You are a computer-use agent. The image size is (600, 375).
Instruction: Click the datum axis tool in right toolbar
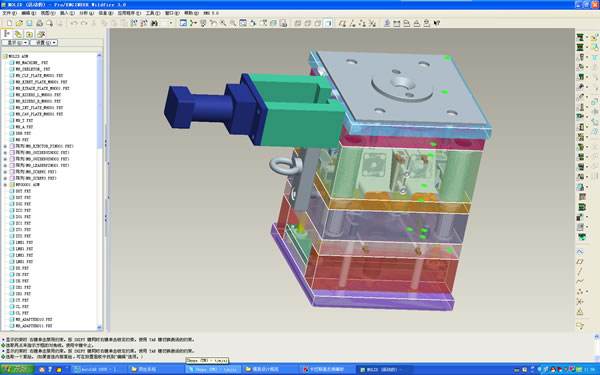580,272
